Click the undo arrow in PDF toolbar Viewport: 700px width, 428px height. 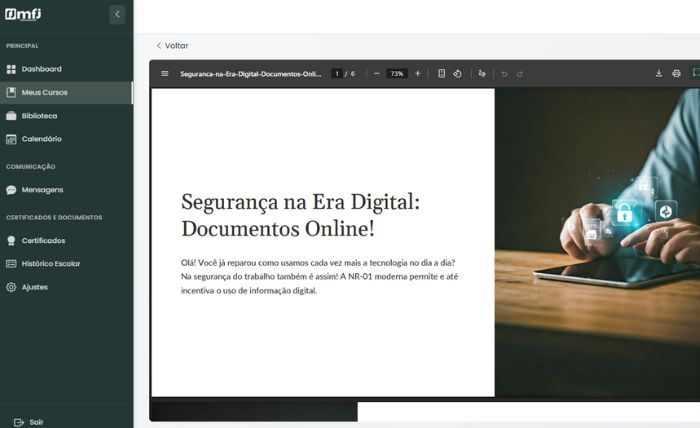[504, 73]
